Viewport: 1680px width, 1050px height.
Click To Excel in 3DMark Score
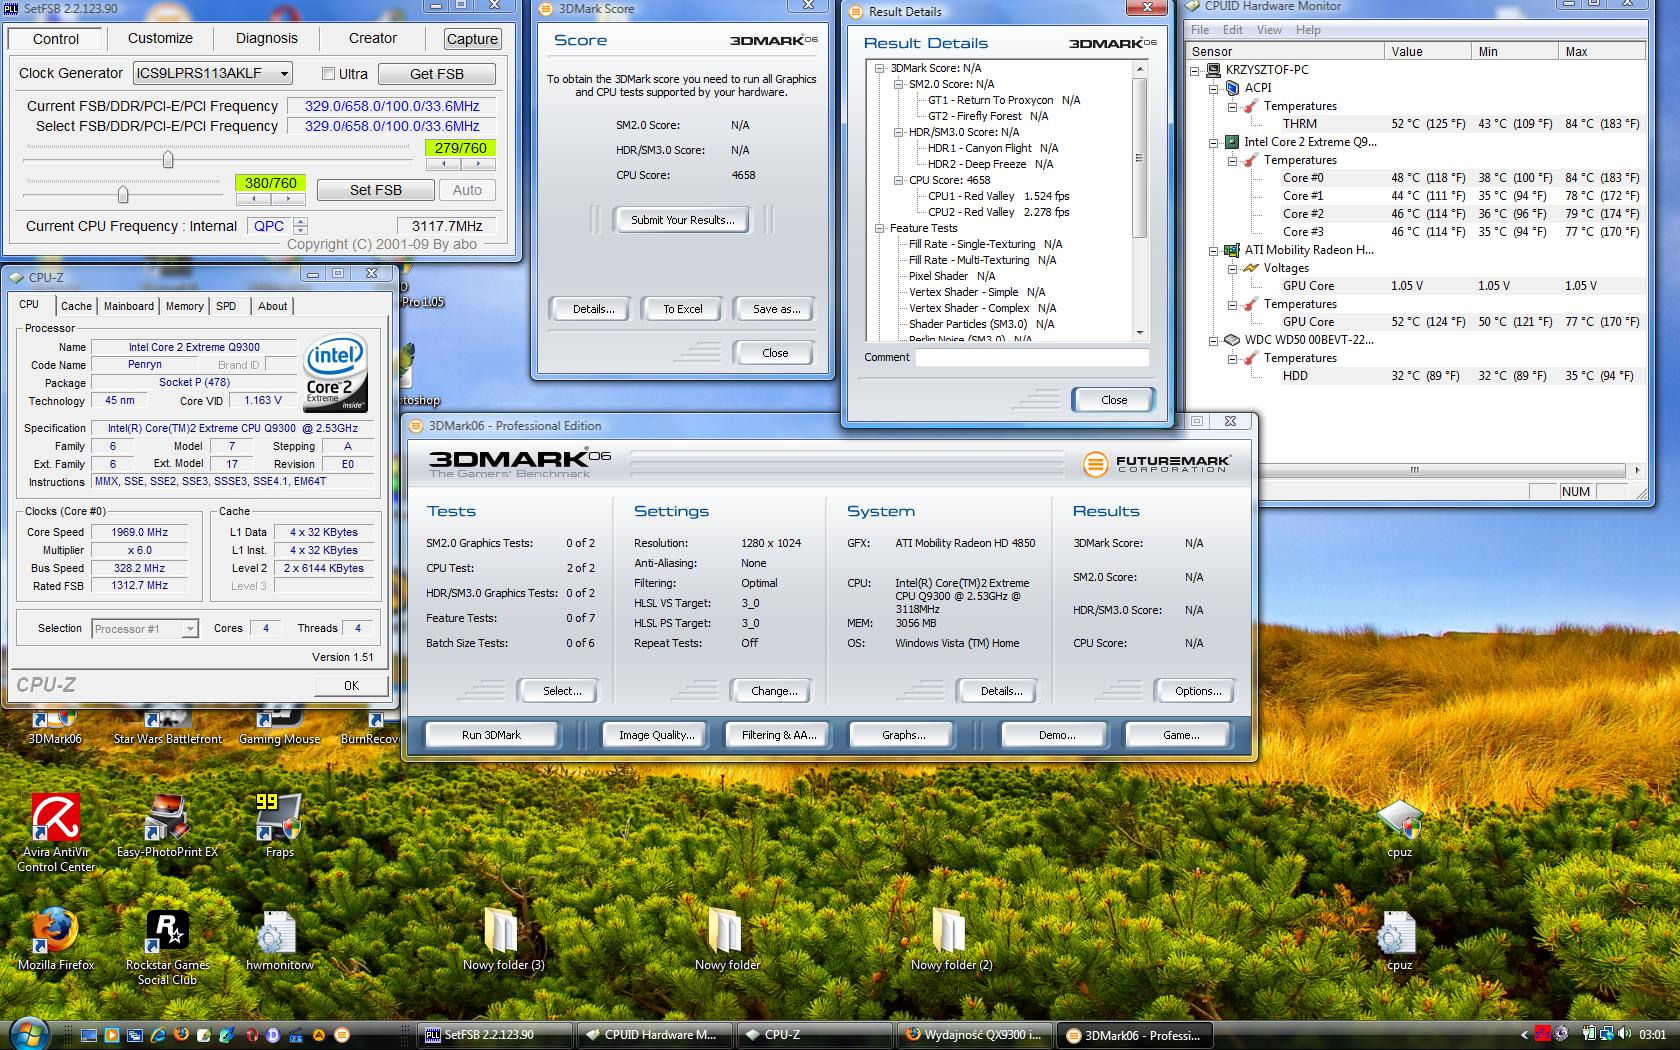[683, 309]
